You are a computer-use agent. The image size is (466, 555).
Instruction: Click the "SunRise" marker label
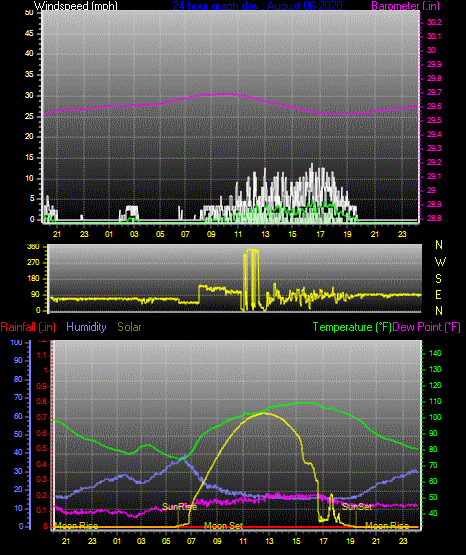point(179,507)
